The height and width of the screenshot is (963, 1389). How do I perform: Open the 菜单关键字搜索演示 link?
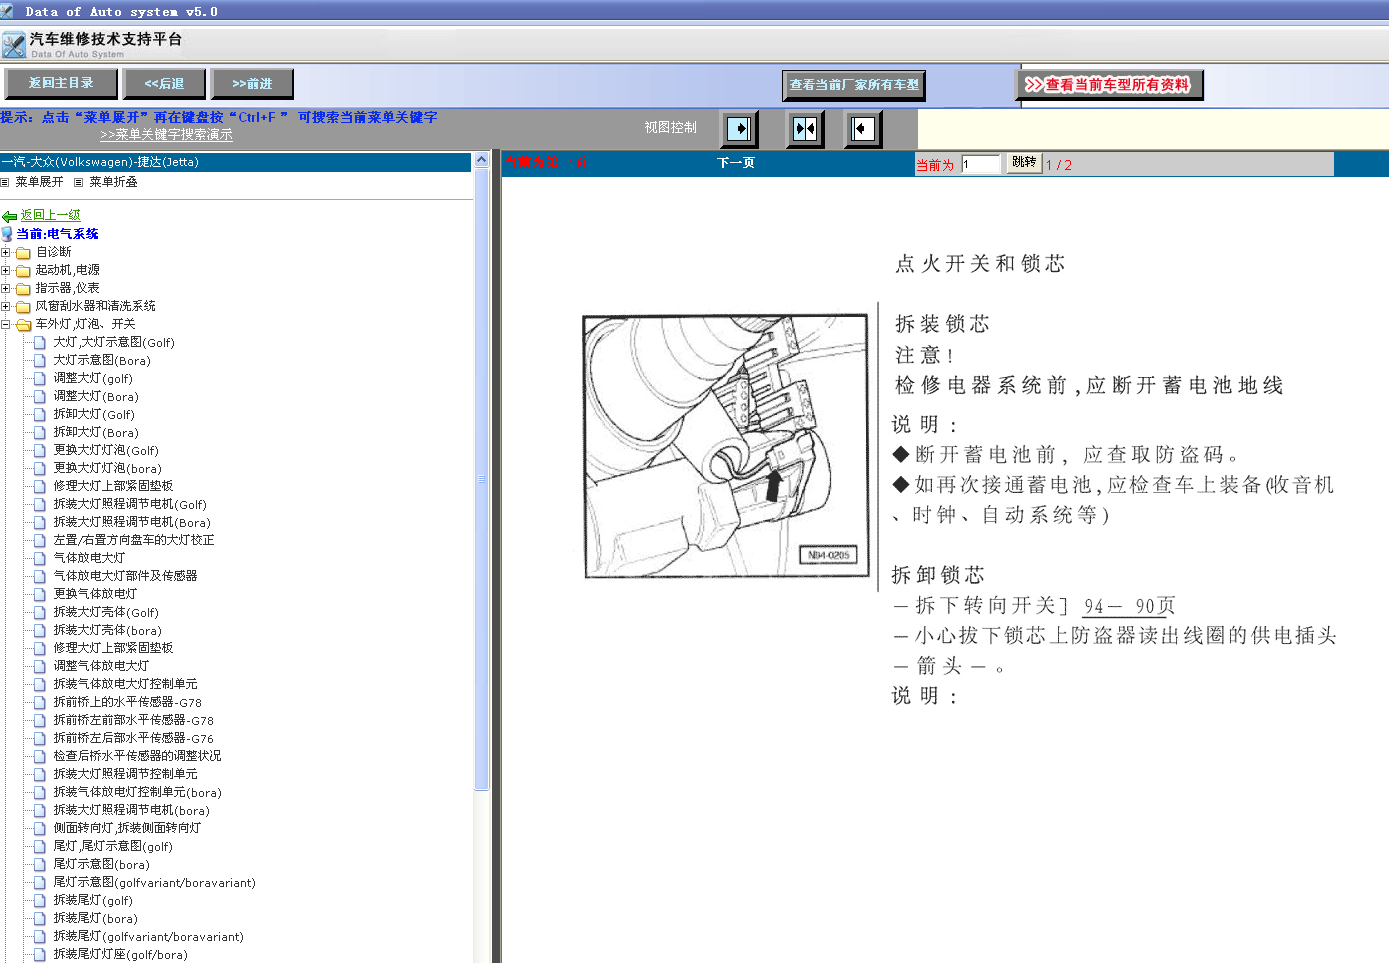tap(166, 135)
